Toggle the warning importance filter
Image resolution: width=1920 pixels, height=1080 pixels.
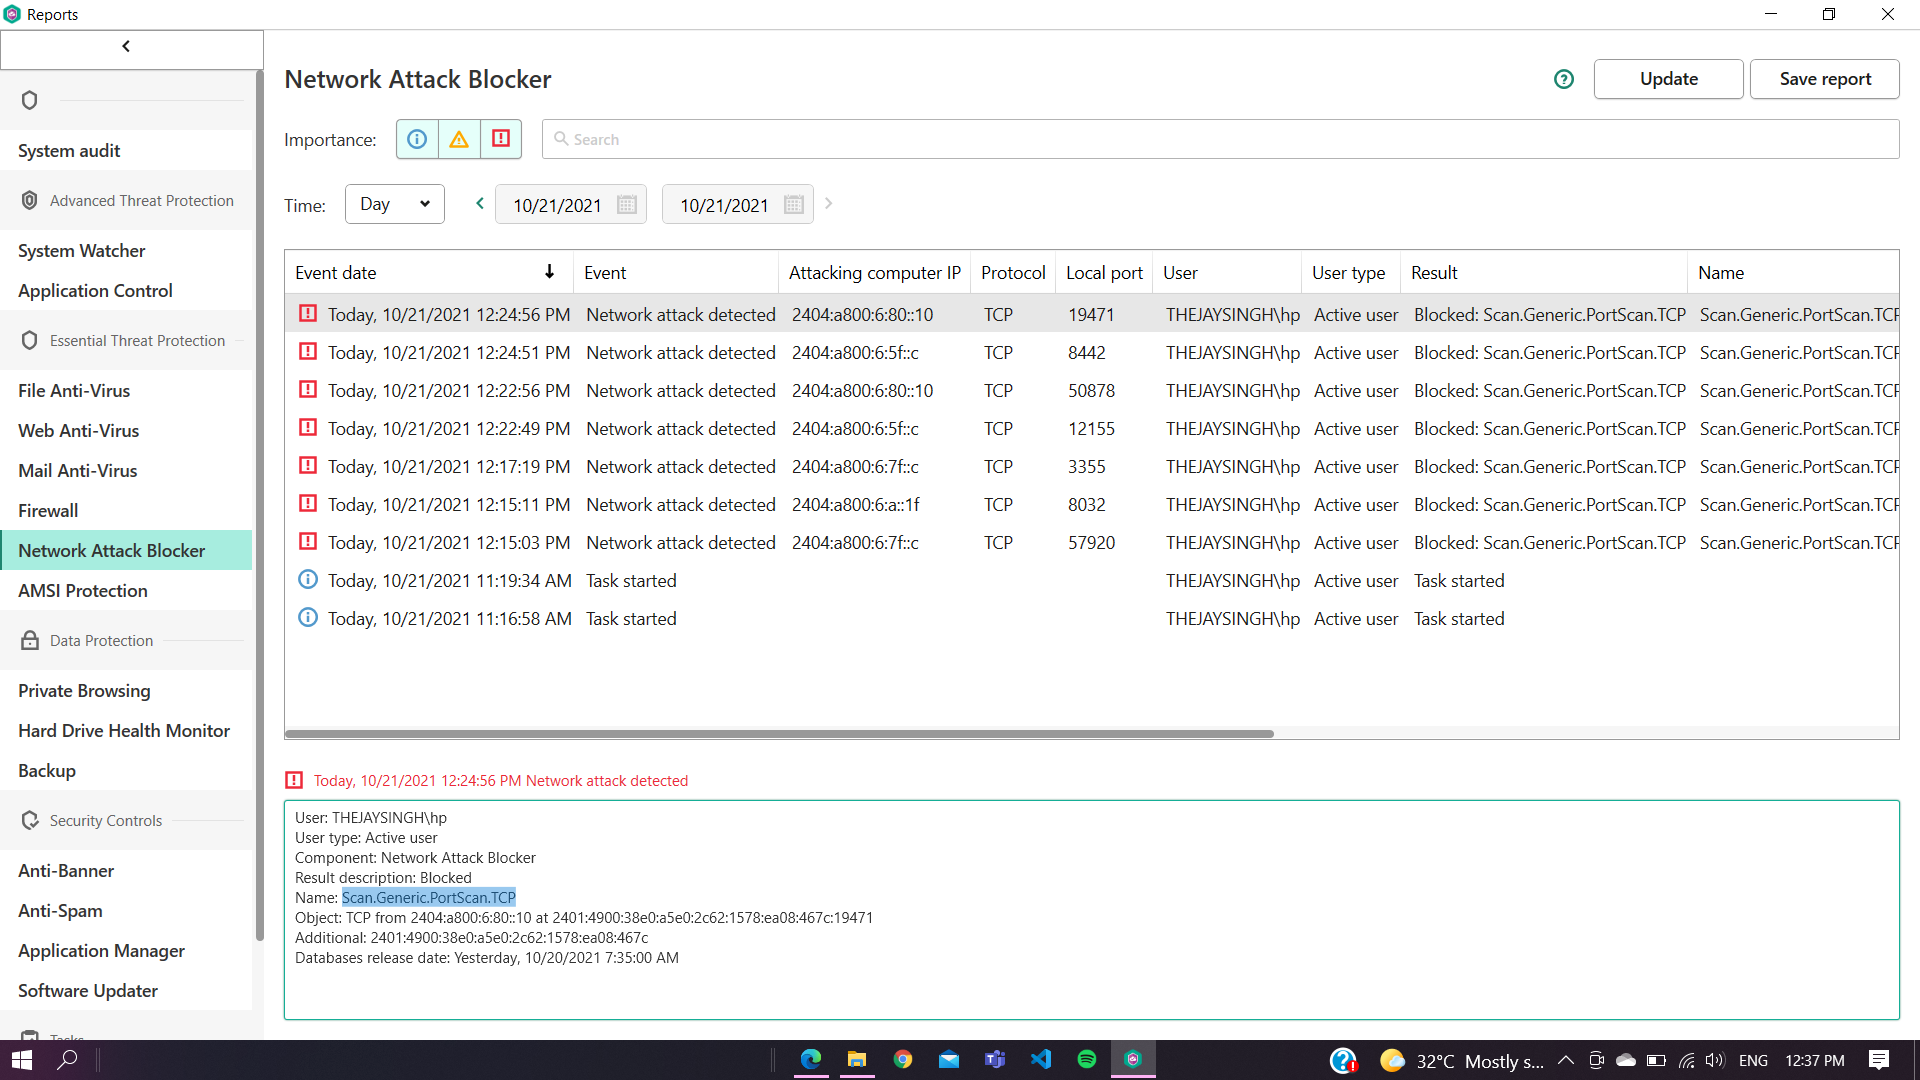tap(459, 139)
